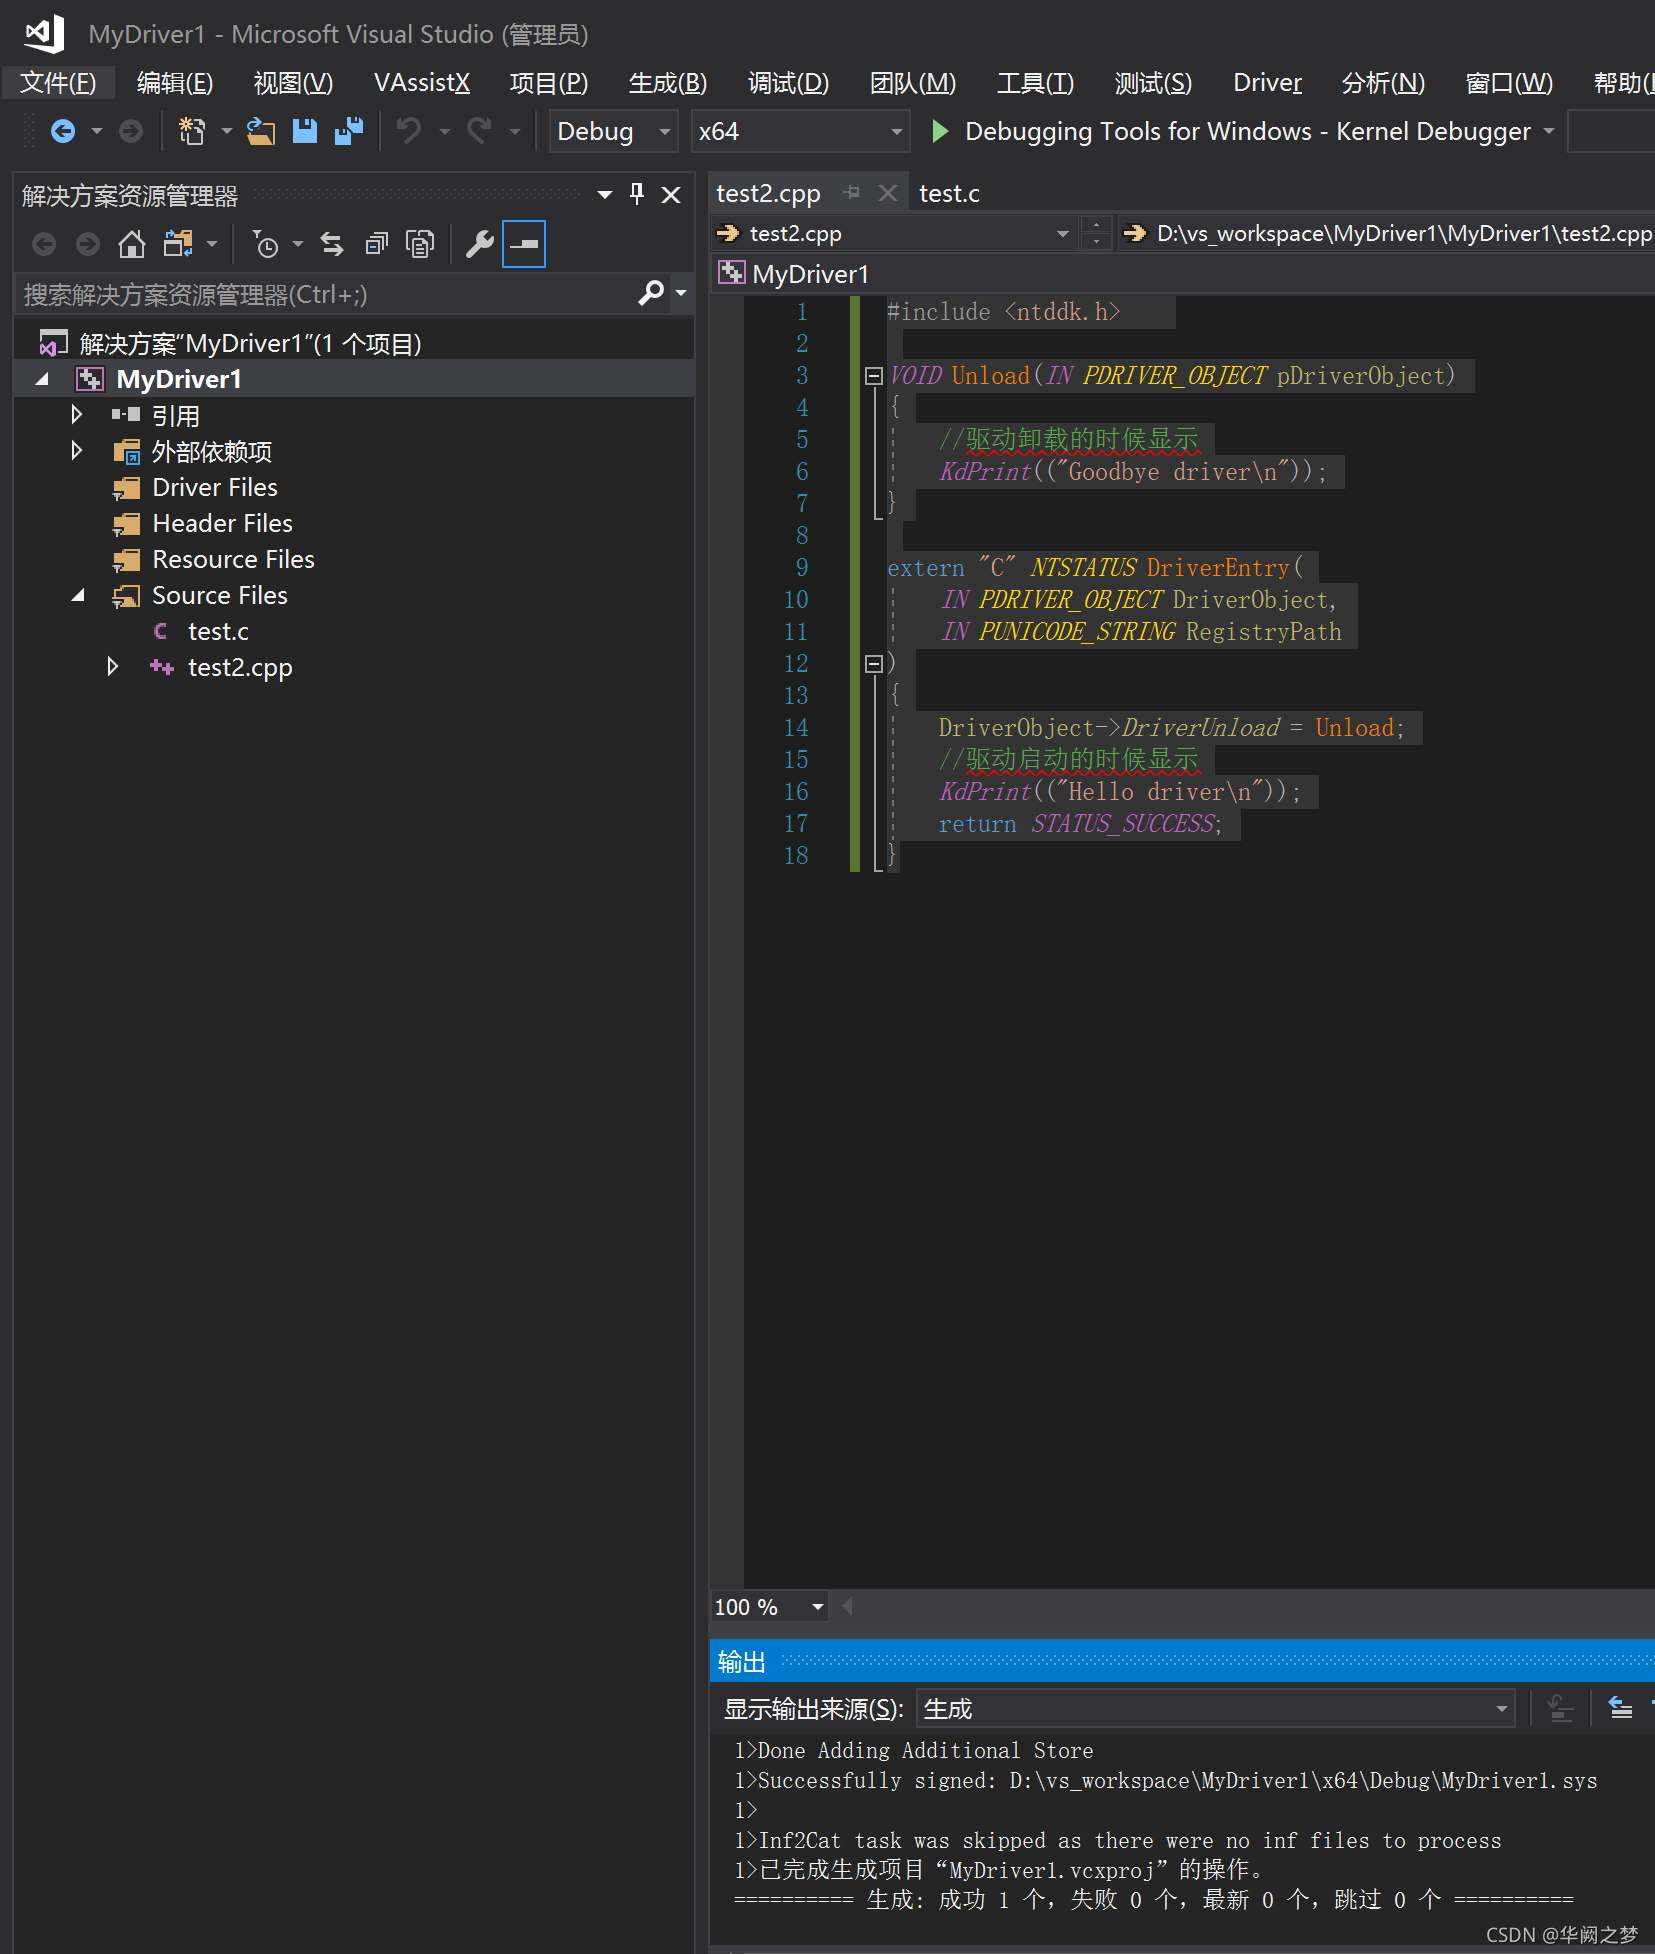The width and height of the screenshot is (1655, 1954).
Task: Expand the 引用 references node
Action: [x=77, y=414]
